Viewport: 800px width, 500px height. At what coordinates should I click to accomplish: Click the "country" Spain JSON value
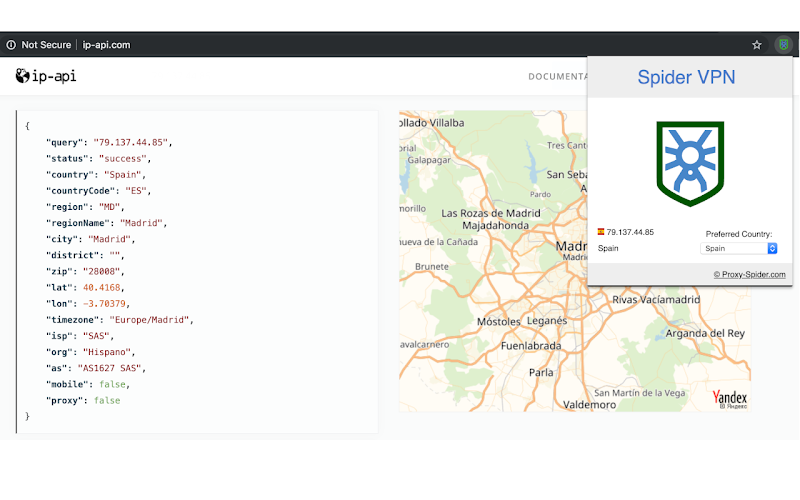tap(122, 174)
